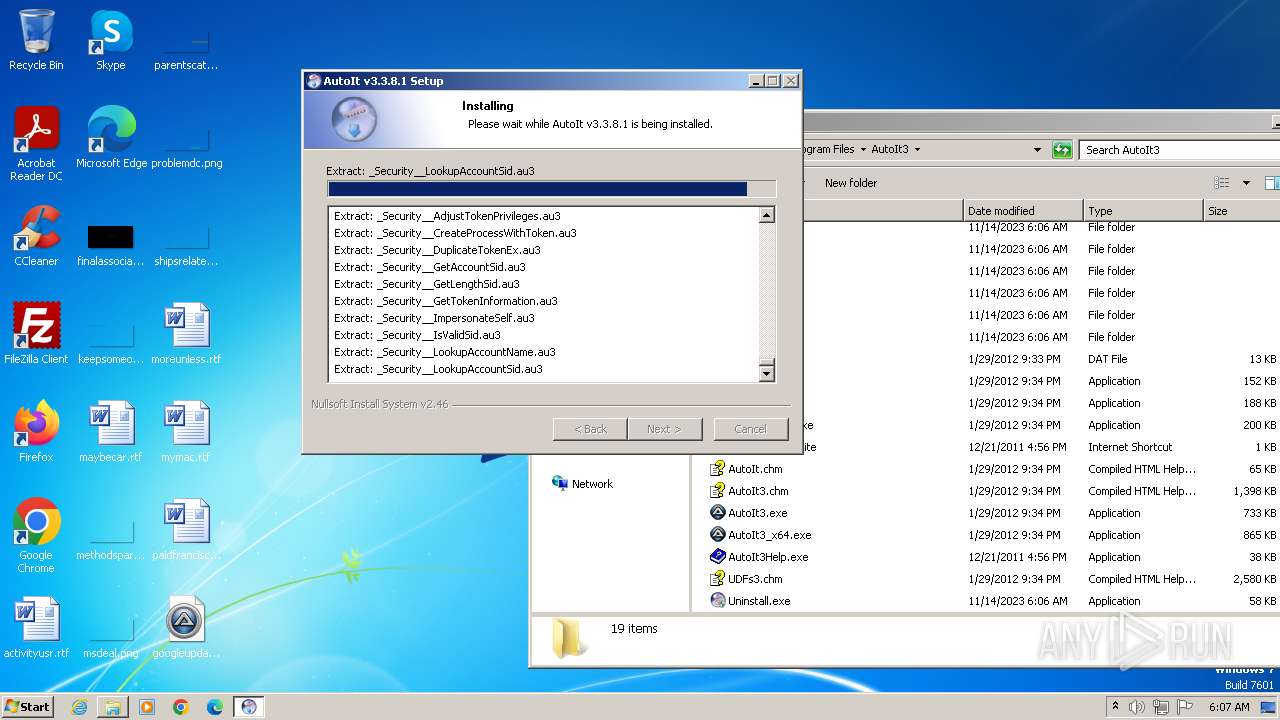Image resolution: width=1280 pixels, height=720 pixels.
Task: Select AutoIt3Help.exe in Explorer
Action: pyautogui.click(x=768, y=557)
